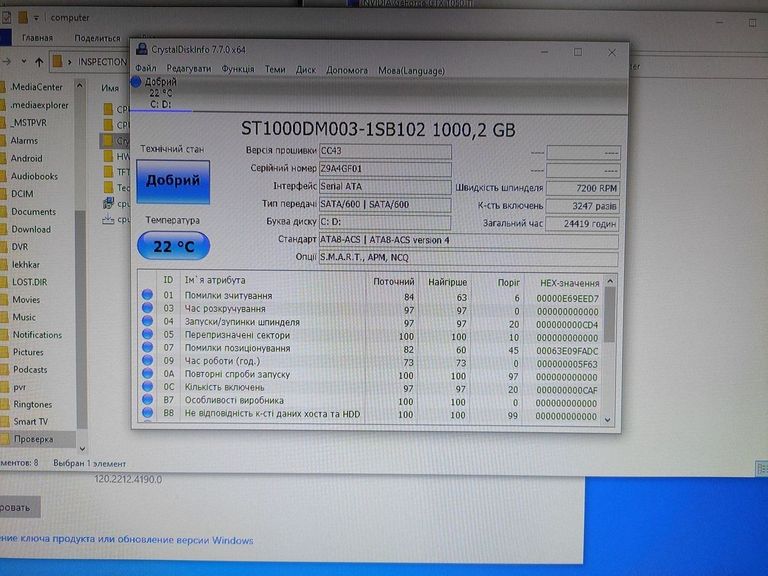Open the Quick Access Toolbar dropdown in Explorer

click(36, 18)
